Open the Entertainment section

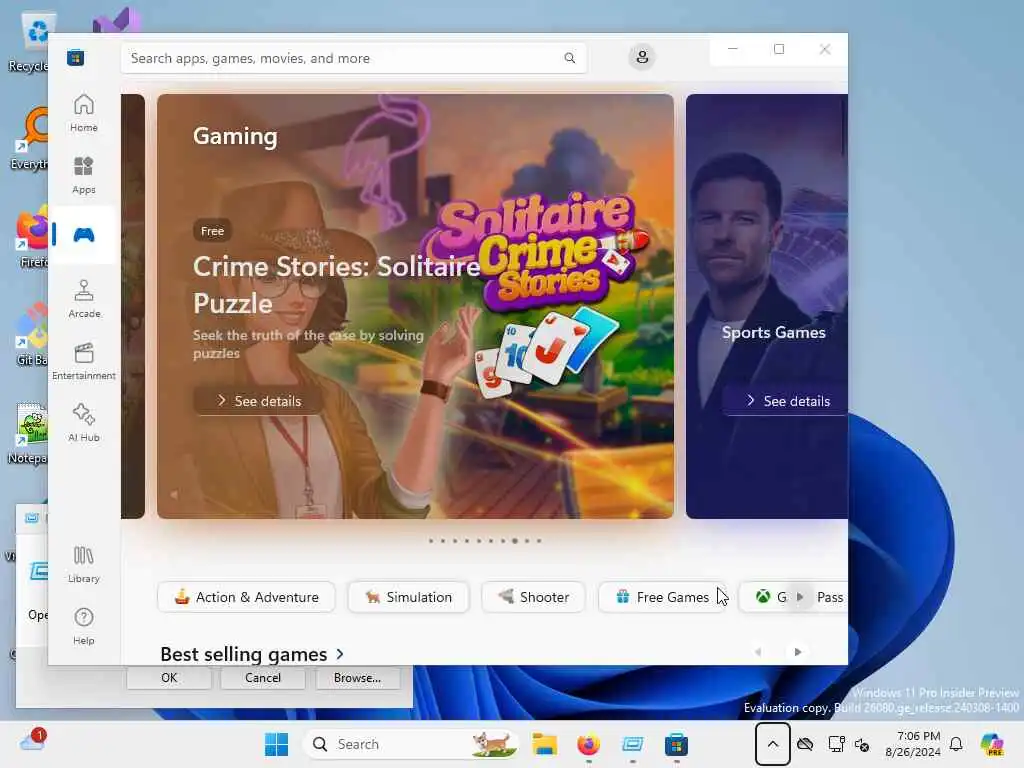click(84, 361)
